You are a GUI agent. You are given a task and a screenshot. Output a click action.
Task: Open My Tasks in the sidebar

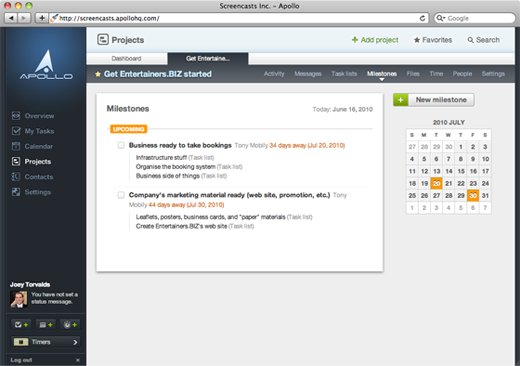(33, 131)
